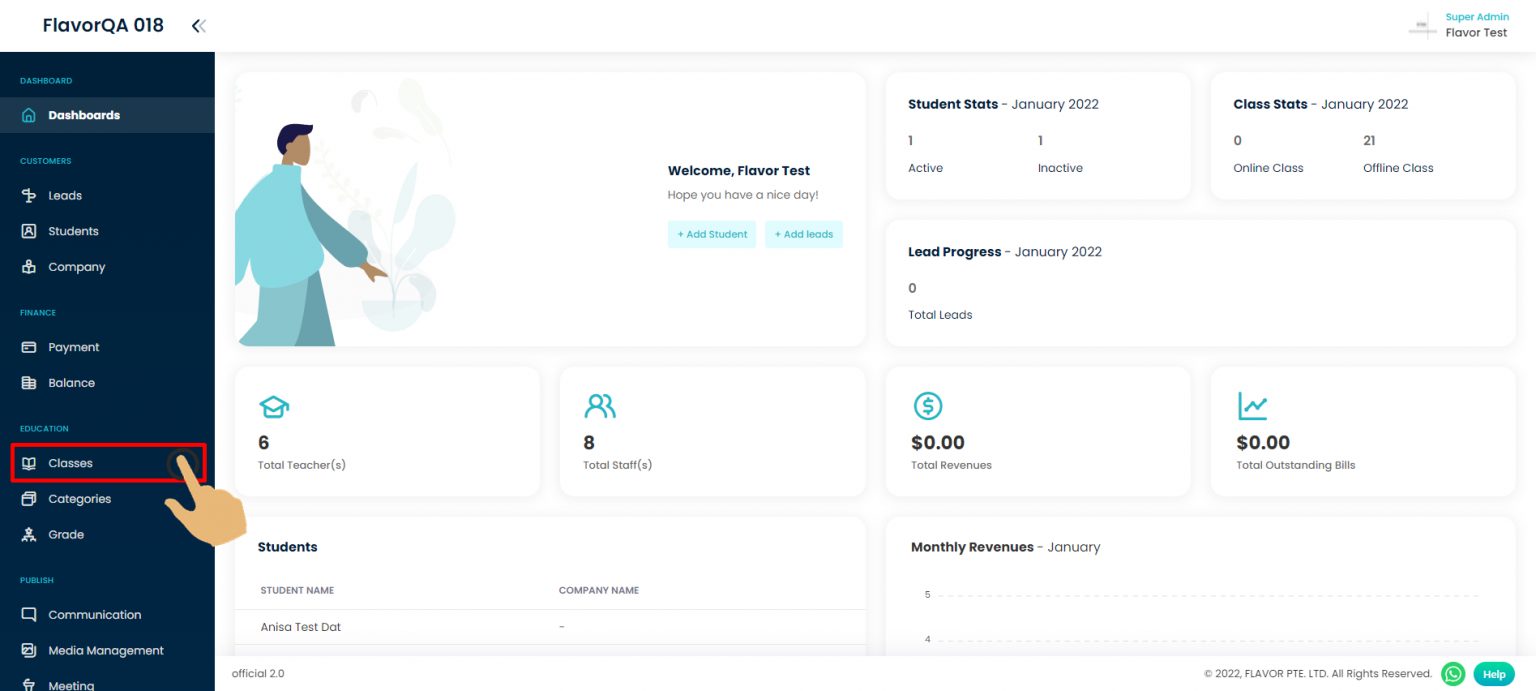1536x691 pixels.
Task: Click the Grade sidebar icon
Action: (x=29, y=535)
